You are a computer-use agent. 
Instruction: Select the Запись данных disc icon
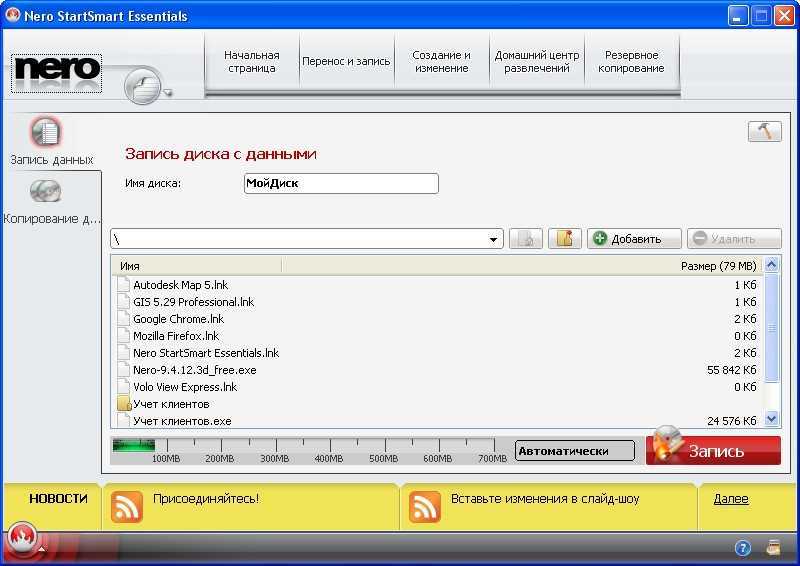click(46, 133)
